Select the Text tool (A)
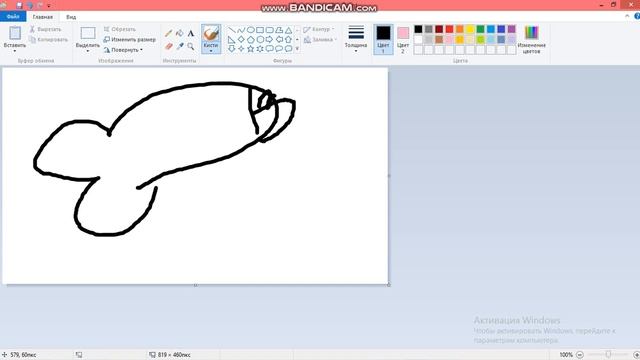 (x=191, y=33)
